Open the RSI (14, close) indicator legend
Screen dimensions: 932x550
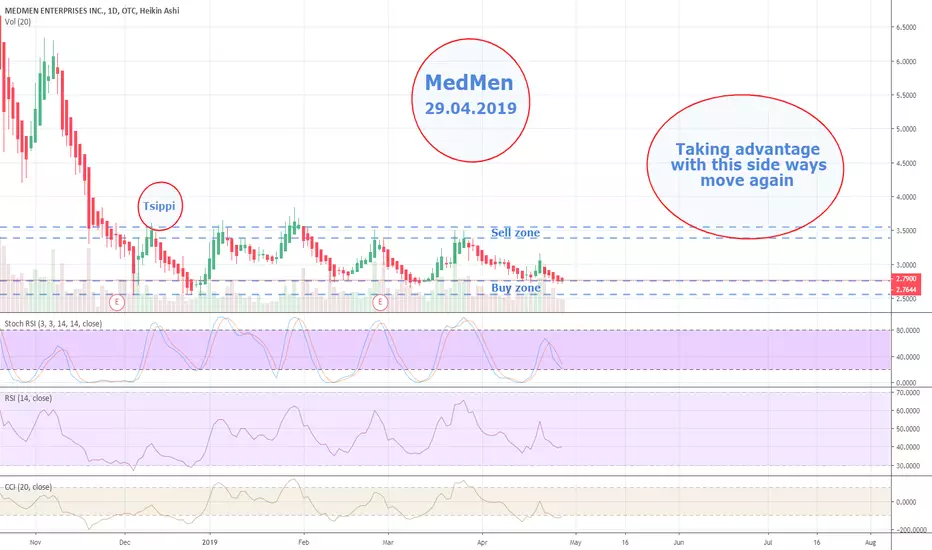click(28, 398)
